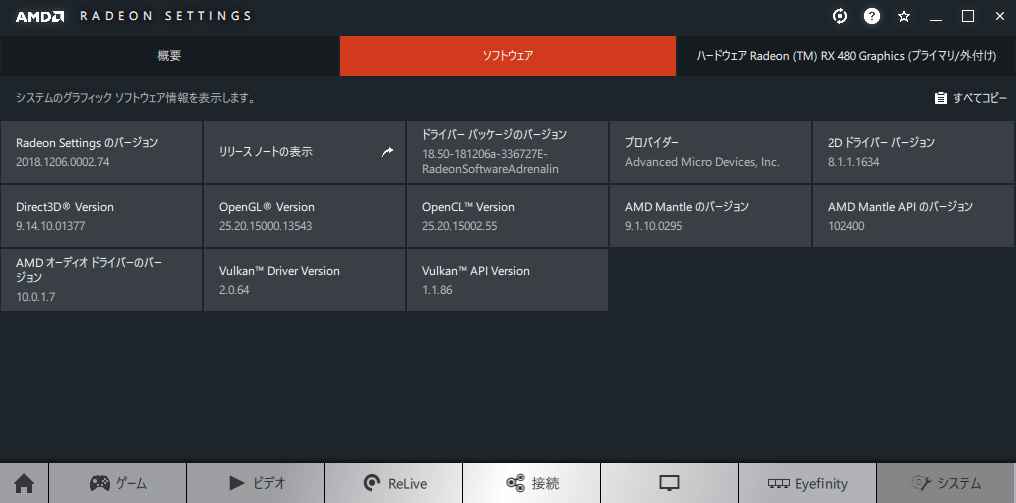The height and width of the screenshot is (503, 1016).
Task: Click version value 2018.1206.0002.74
Action: click(x=62, y=161)
